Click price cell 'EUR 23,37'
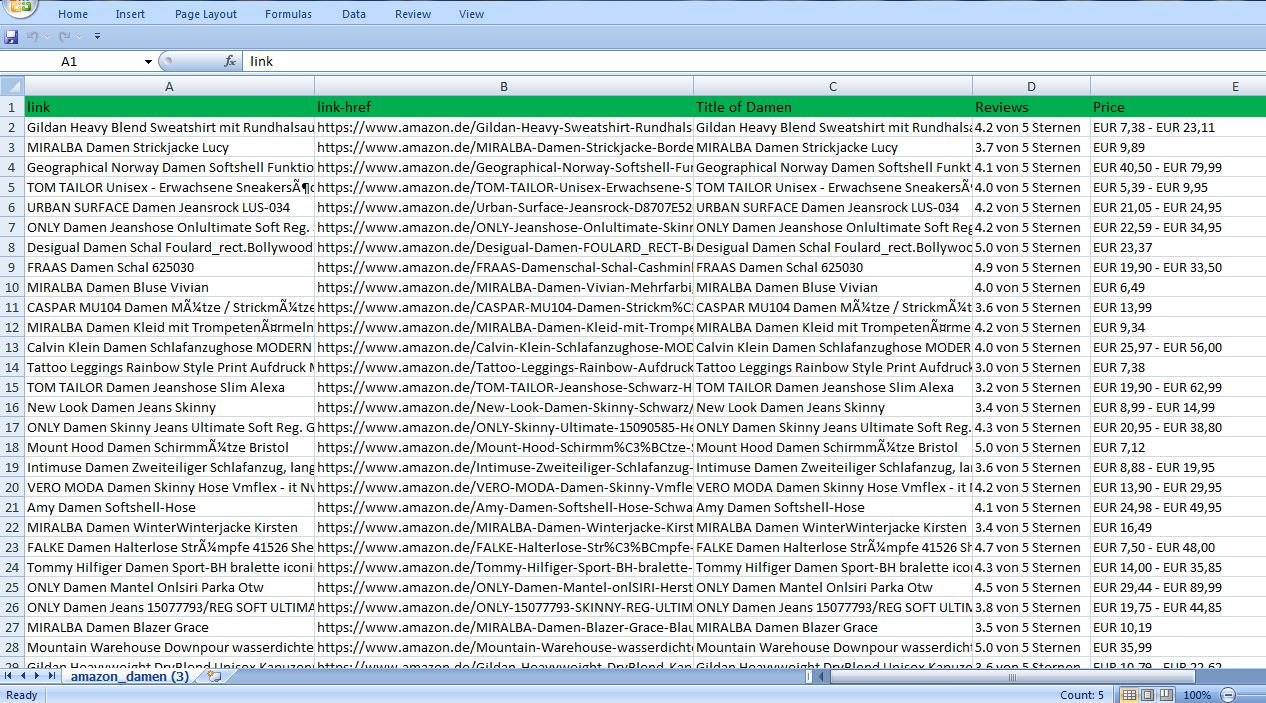The width and height of the screenshot is (1266, 703). point(1178,247)
